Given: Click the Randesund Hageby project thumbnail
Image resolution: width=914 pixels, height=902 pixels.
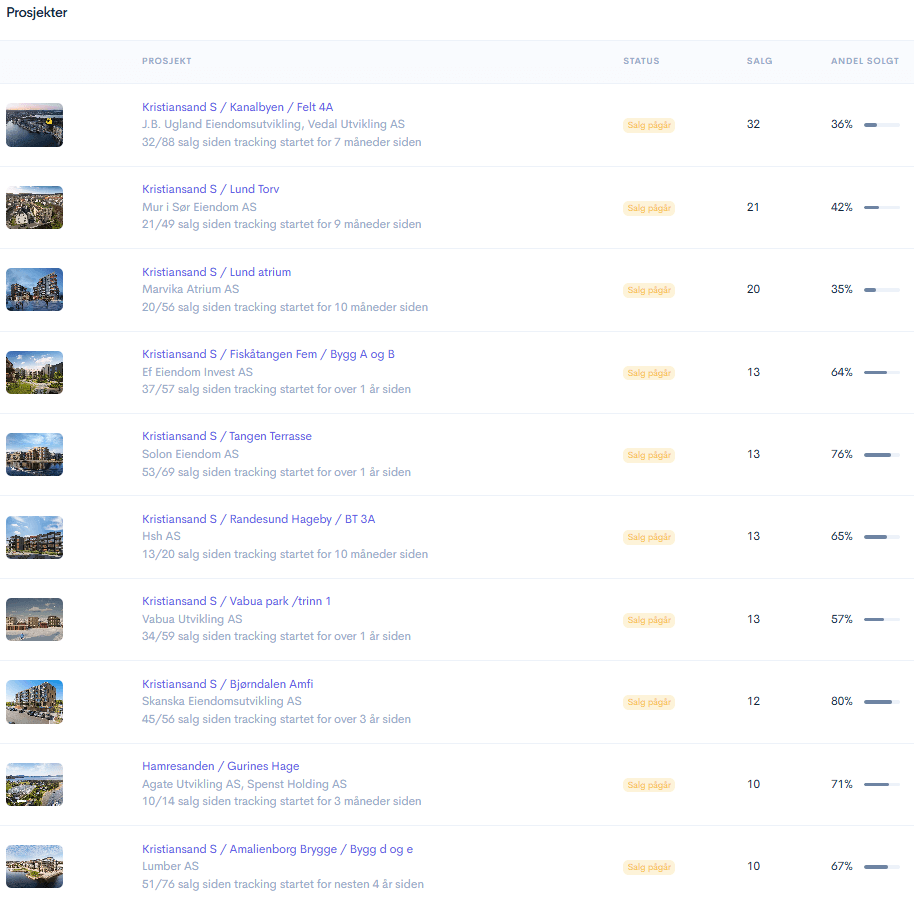Looking at the screenshot, I should coord(34,538).
